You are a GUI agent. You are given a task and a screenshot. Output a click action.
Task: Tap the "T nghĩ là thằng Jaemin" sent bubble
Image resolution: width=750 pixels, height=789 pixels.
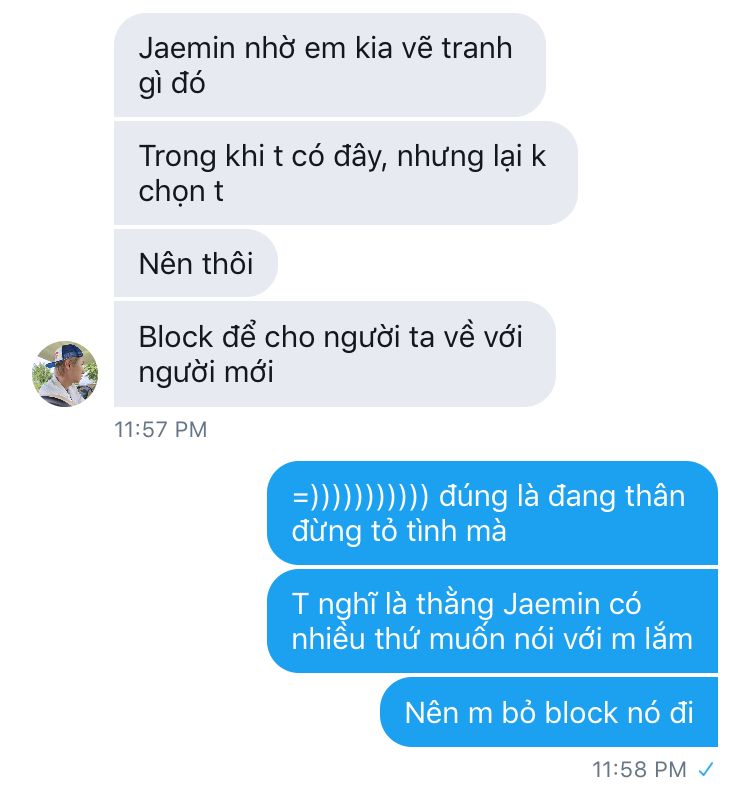click(492, 621)
